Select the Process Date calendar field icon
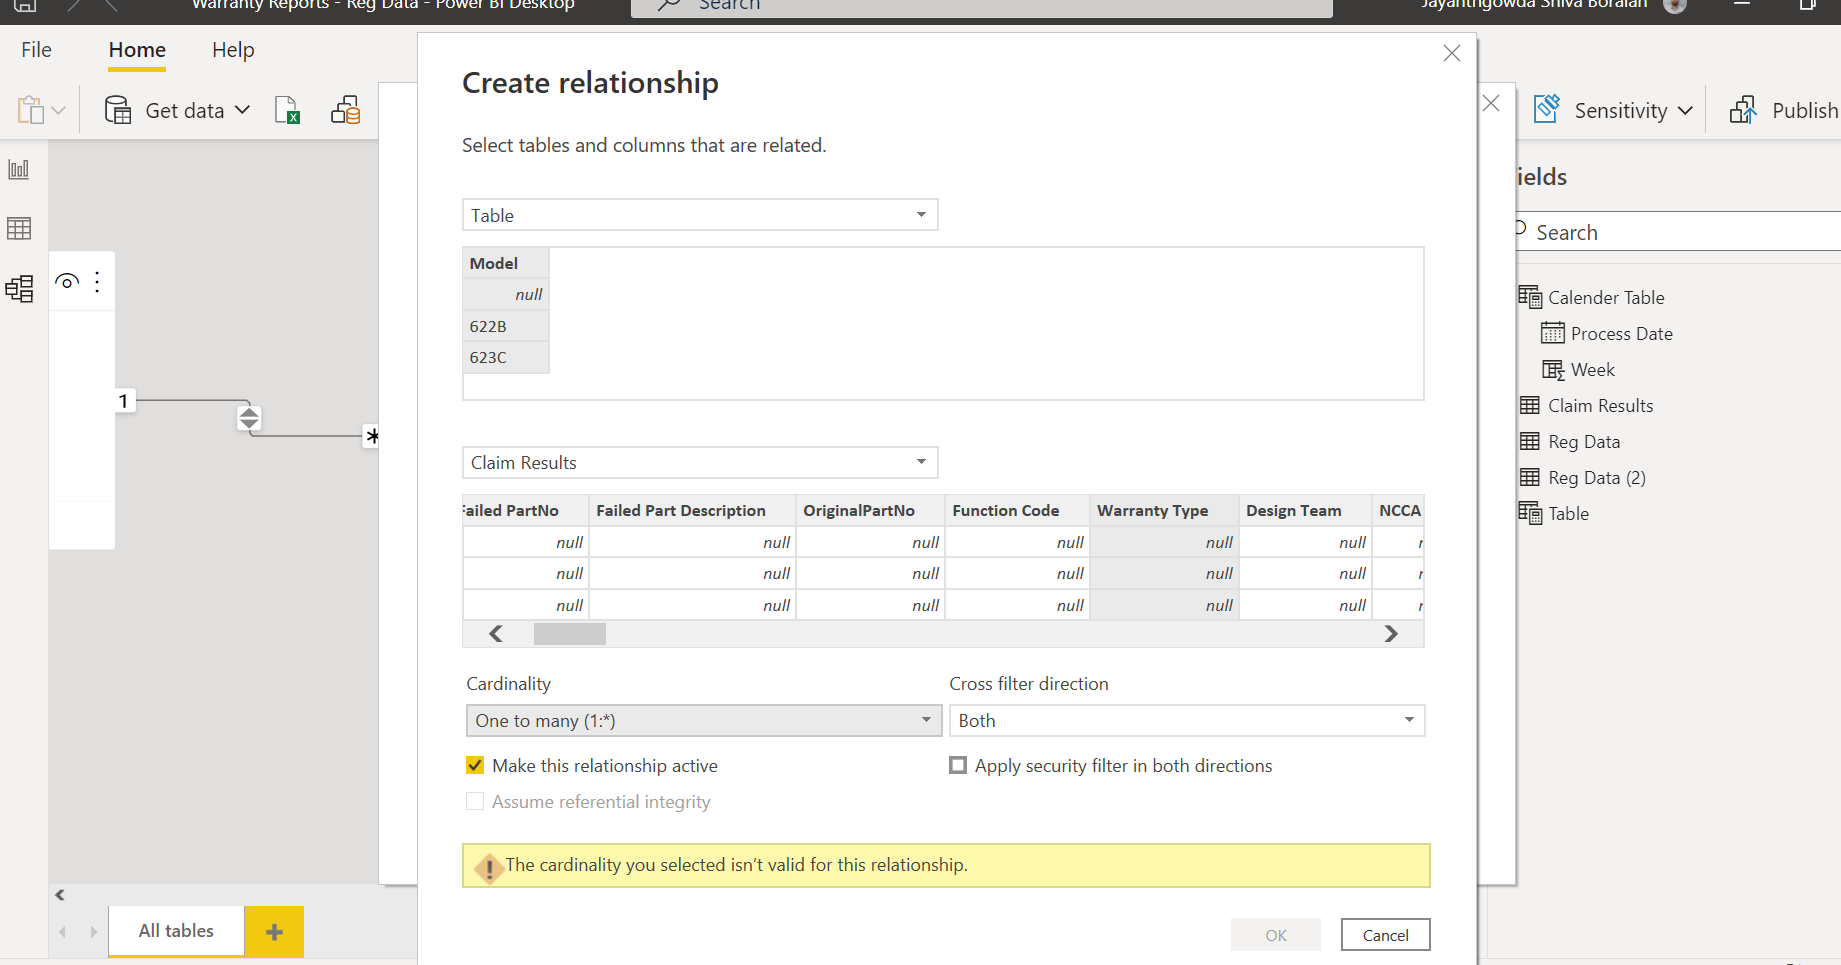This screenshot has height=965, width=1841. [x=1552, y=333]
